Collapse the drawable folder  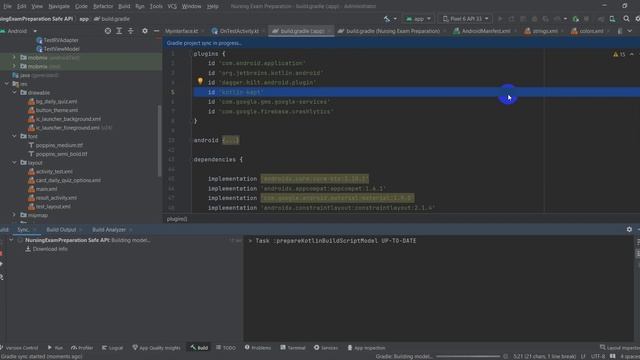(x=15, y=93)
